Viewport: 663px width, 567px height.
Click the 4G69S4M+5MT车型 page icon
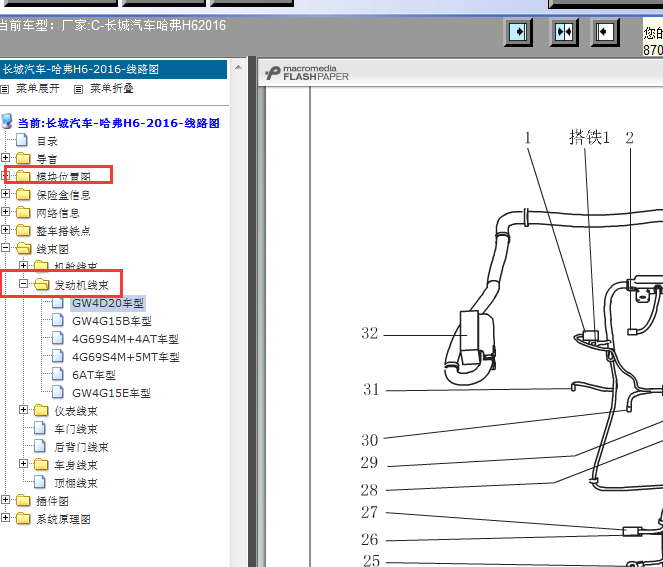58,356
